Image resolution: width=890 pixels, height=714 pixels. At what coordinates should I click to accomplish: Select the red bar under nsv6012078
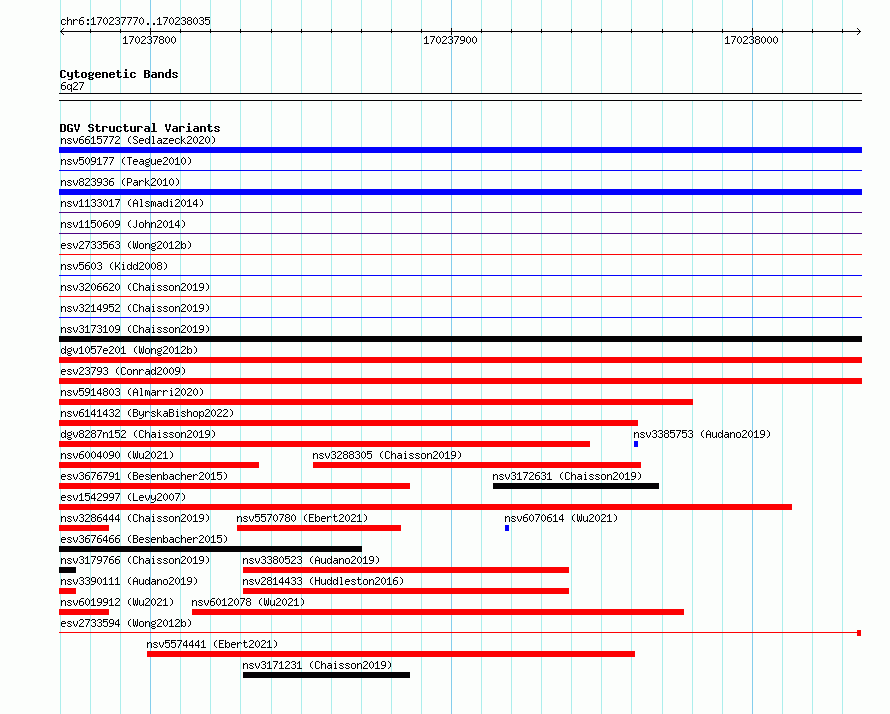[x=438, y=612]
